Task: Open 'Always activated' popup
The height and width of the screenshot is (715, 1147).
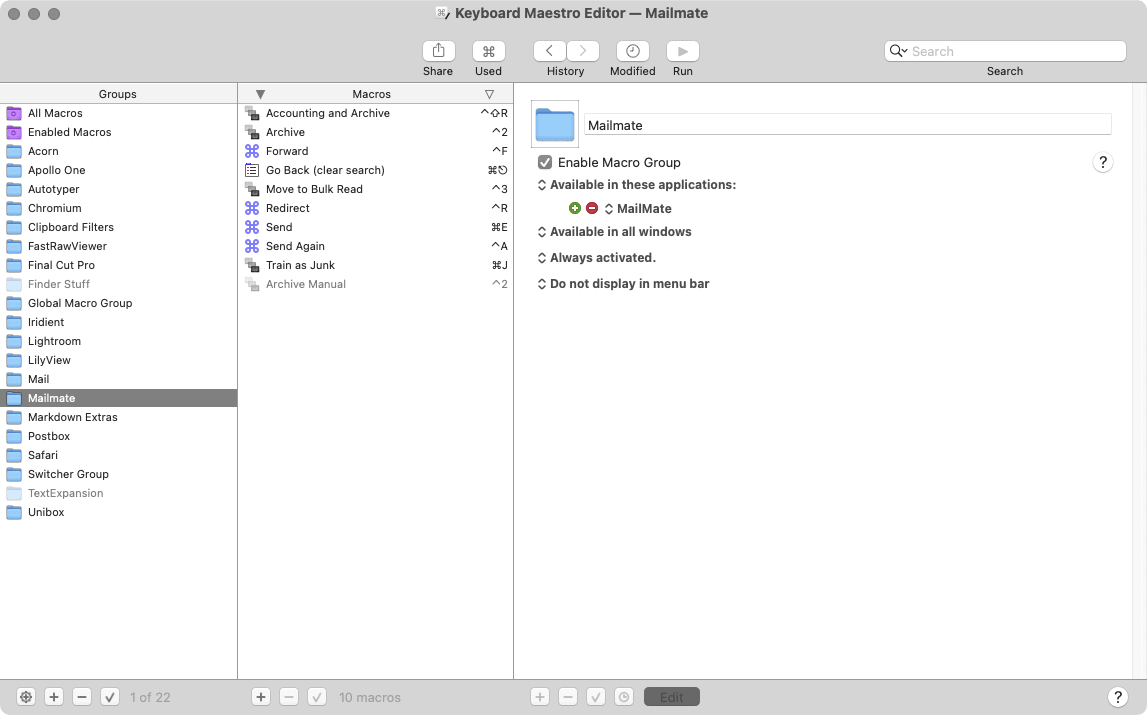Action: click(597, 258)
